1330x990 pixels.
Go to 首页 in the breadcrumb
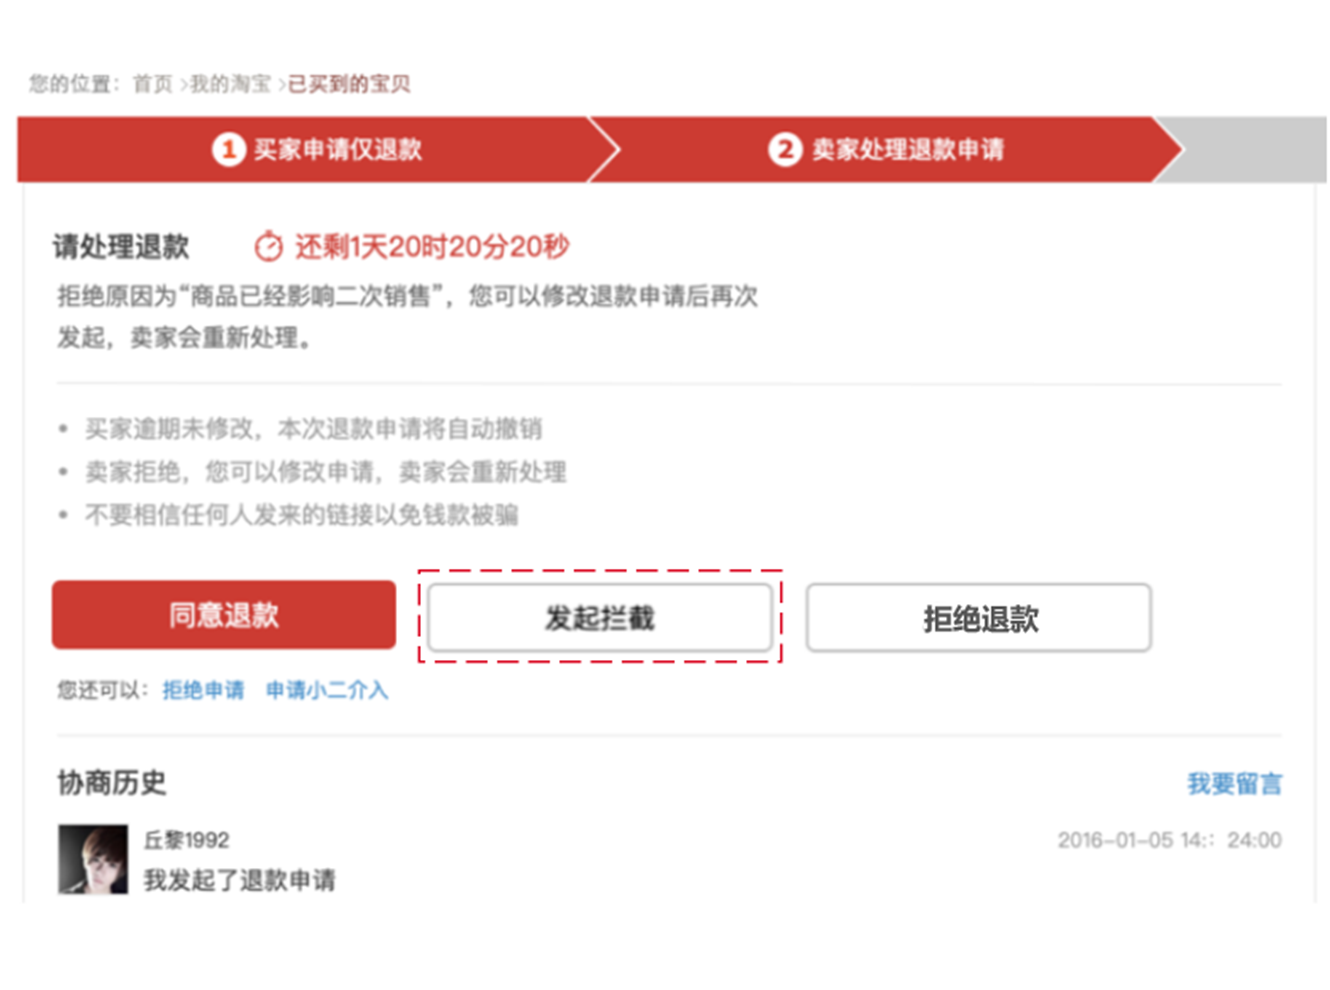pos(153,84)
